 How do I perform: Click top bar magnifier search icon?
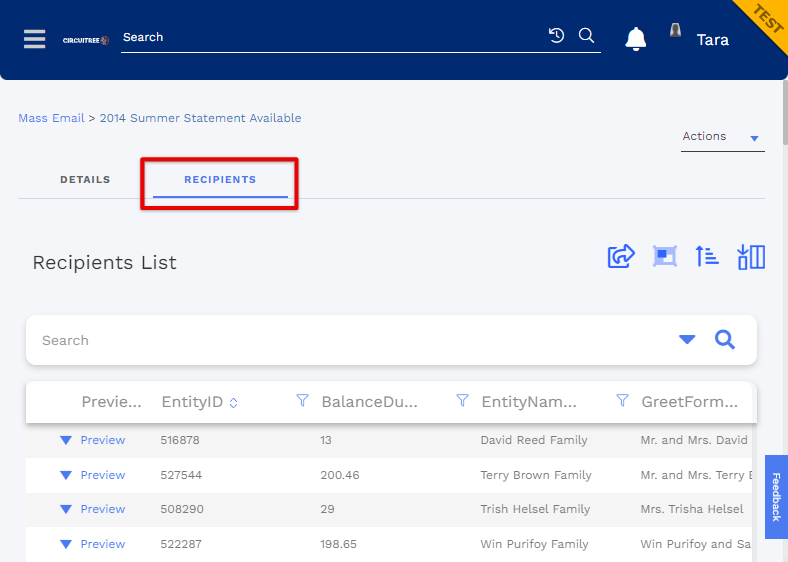point(586,35)
